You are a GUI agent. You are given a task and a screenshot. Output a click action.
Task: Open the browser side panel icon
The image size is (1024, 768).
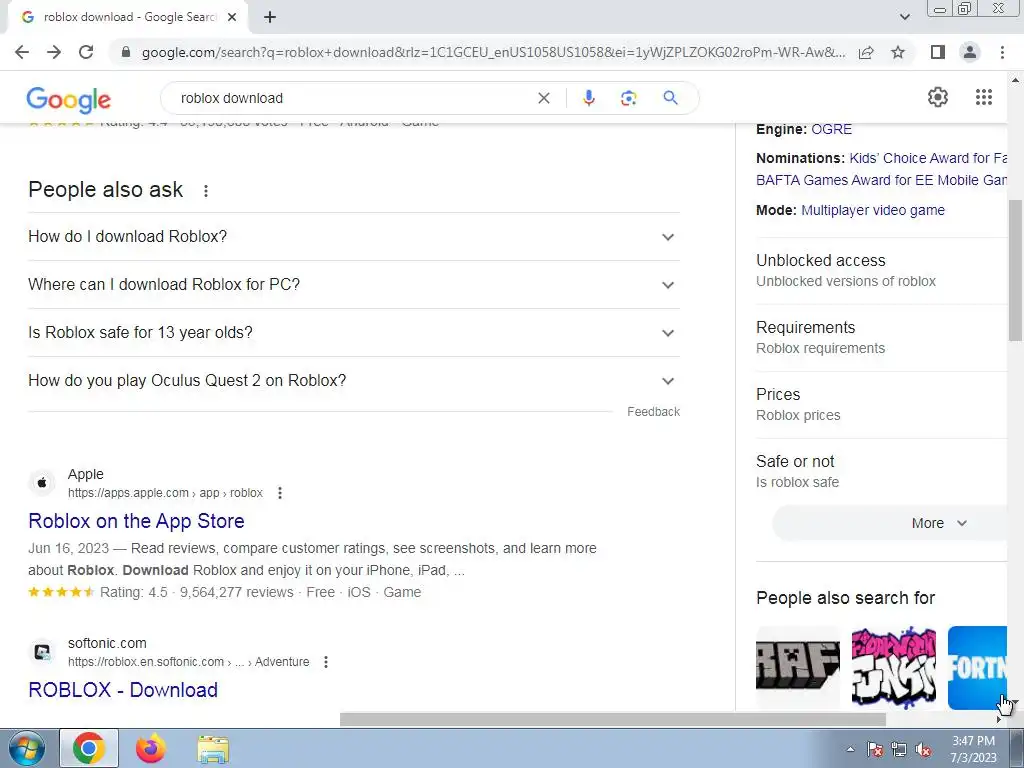click(938, 52)
